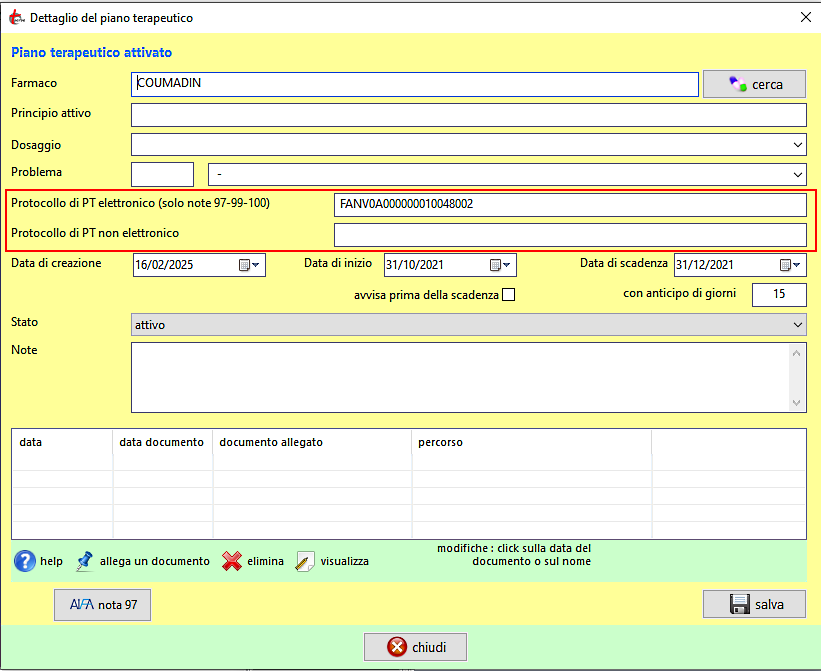
Task: Close the dialog with the chiudi button
Action: [x=415, y=646]
